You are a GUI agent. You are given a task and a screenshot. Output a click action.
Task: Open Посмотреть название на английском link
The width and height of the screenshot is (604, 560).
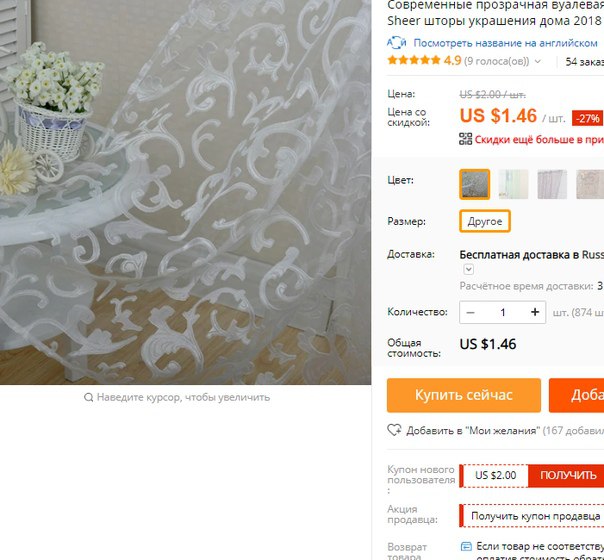pyautogui.click(x=505, y=43)
